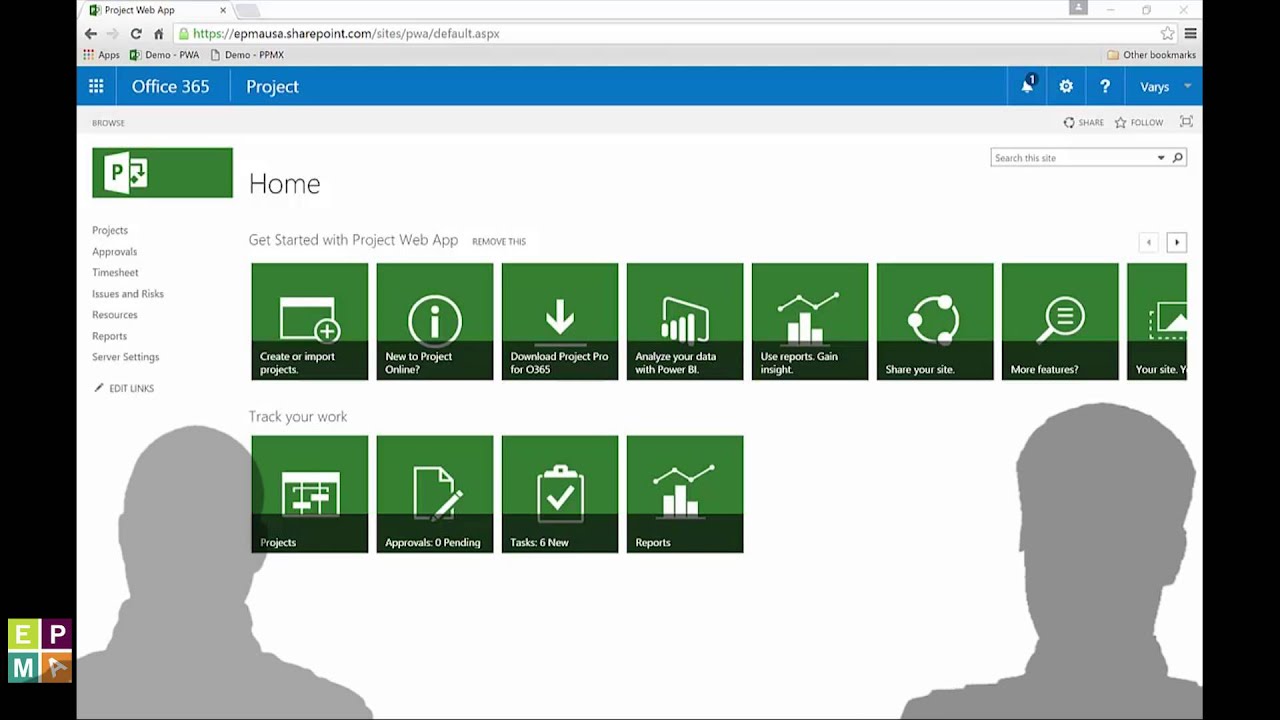This screenshot has height=720, width=1280.
Task: Click the browser address bar URL
Action: [346, 33]
